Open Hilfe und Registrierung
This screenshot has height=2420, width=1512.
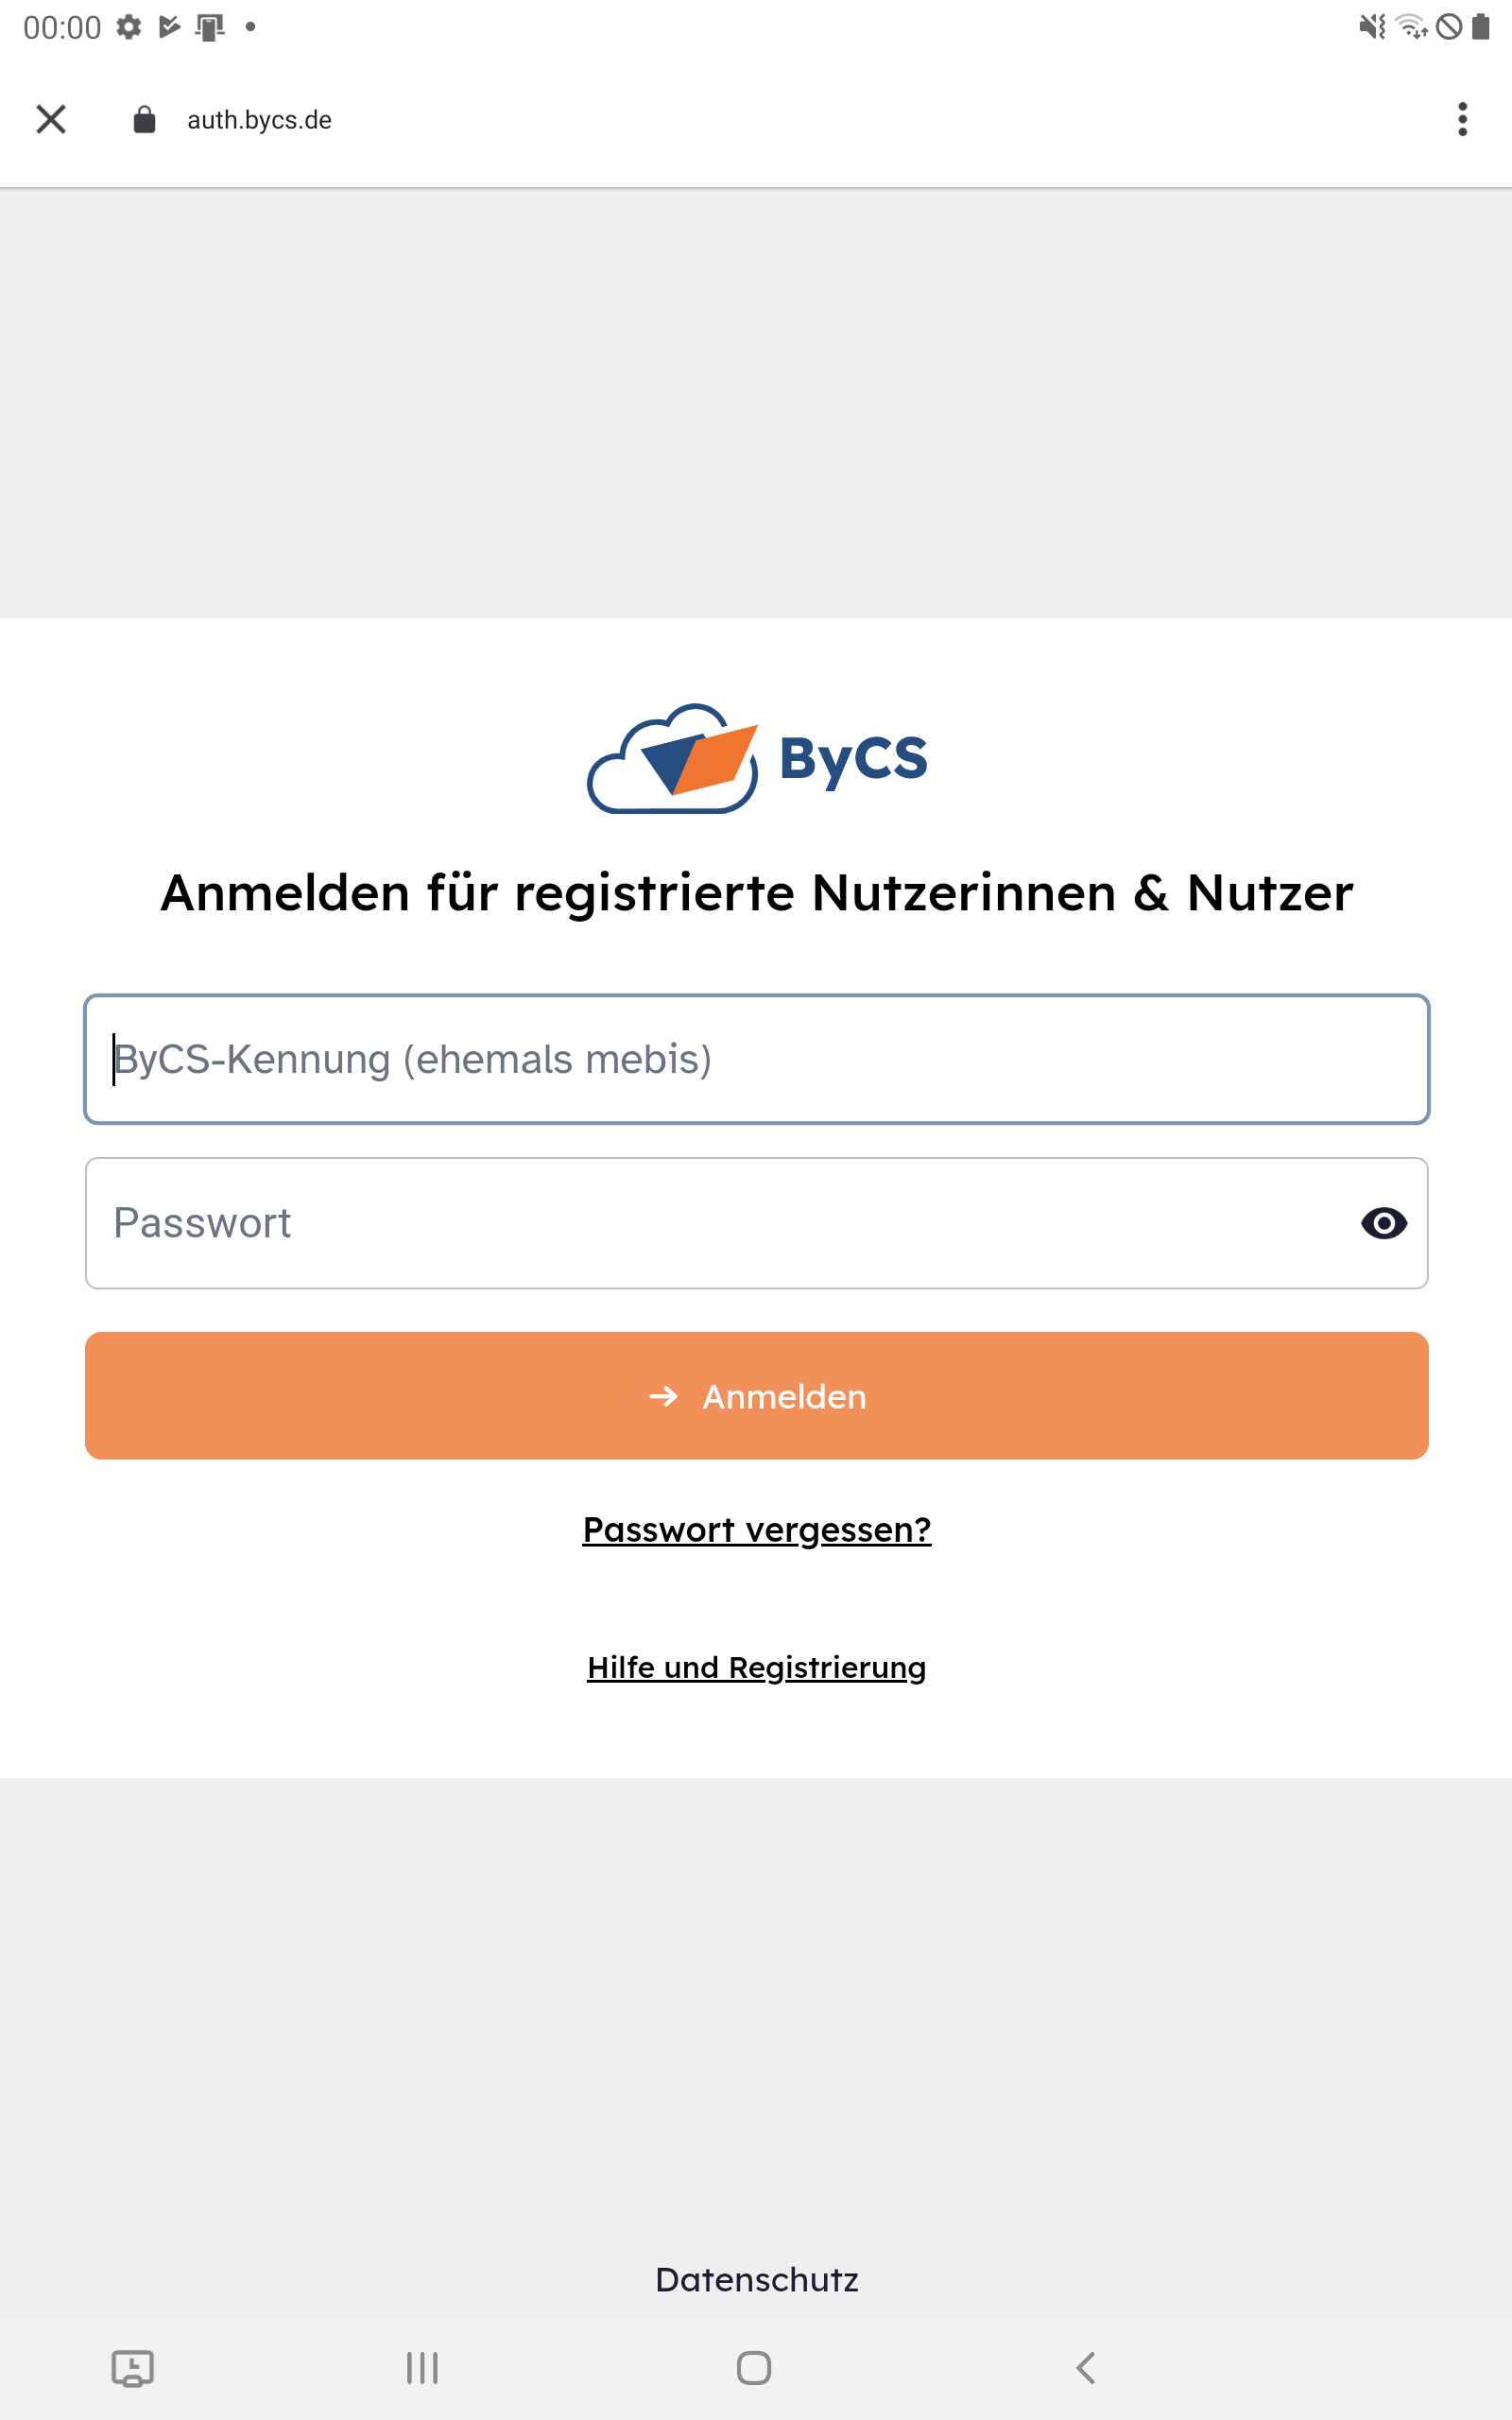[756, 1667]
